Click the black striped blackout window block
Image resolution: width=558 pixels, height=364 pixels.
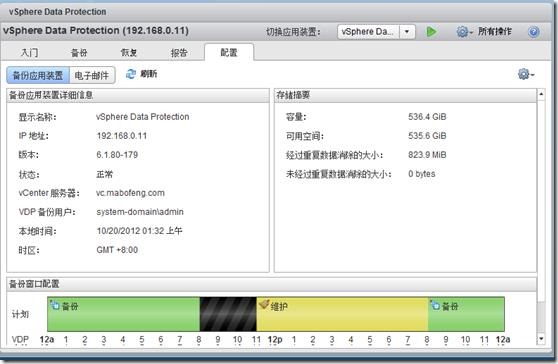[x=228, y=314]
